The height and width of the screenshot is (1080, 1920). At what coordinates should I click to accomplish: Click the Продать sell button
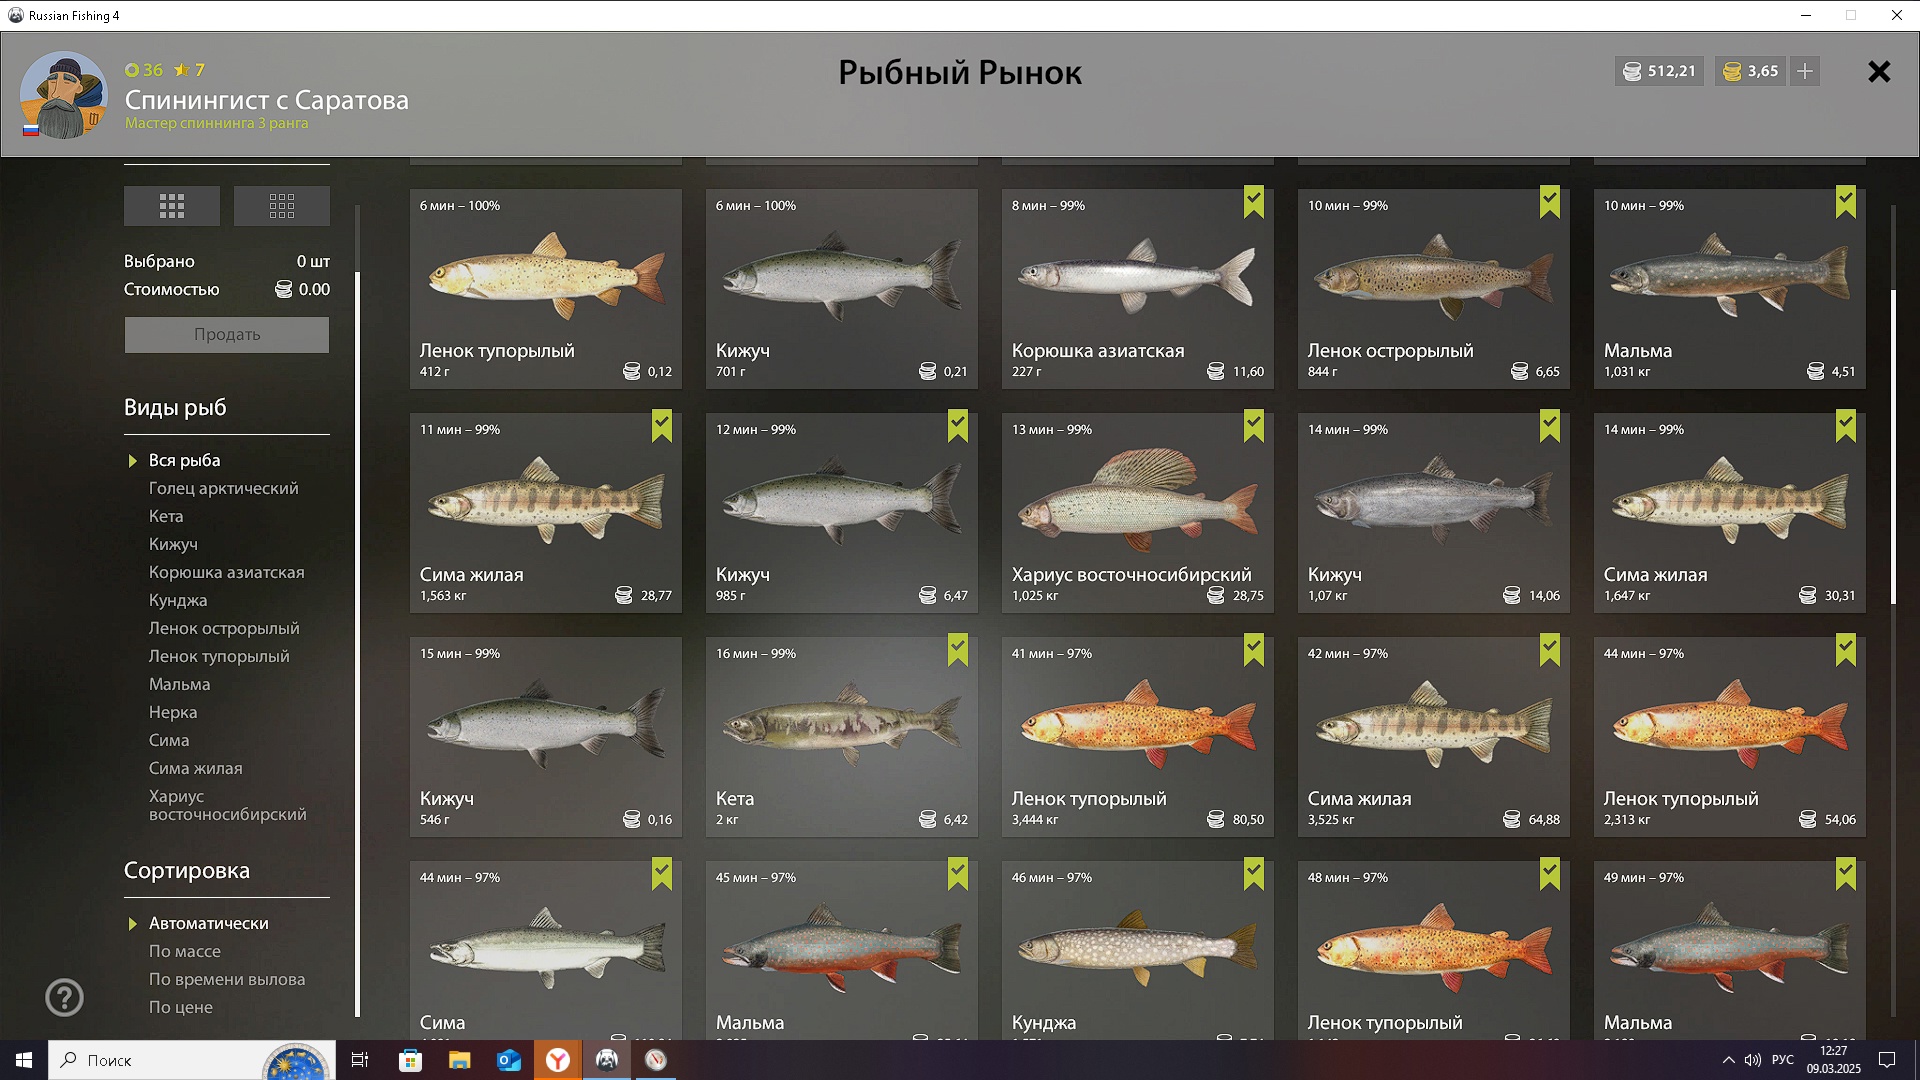pyautogui.click(x=227, y=335)
